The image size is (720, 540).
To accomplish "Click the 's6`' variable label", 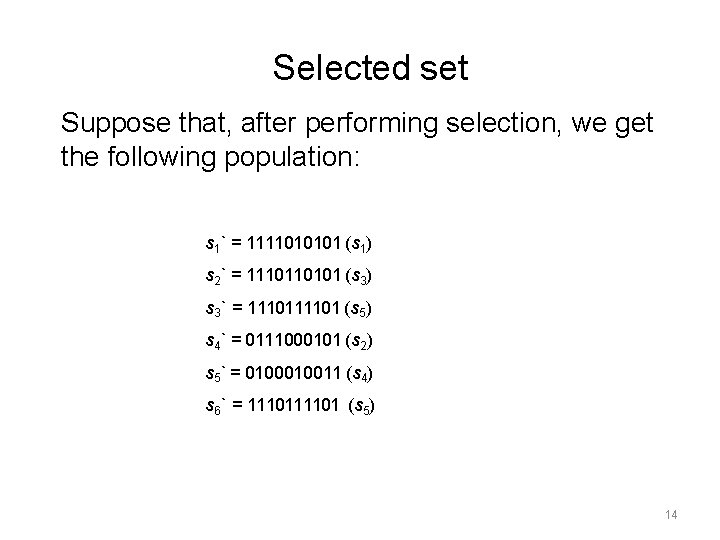I will point(216,406).
